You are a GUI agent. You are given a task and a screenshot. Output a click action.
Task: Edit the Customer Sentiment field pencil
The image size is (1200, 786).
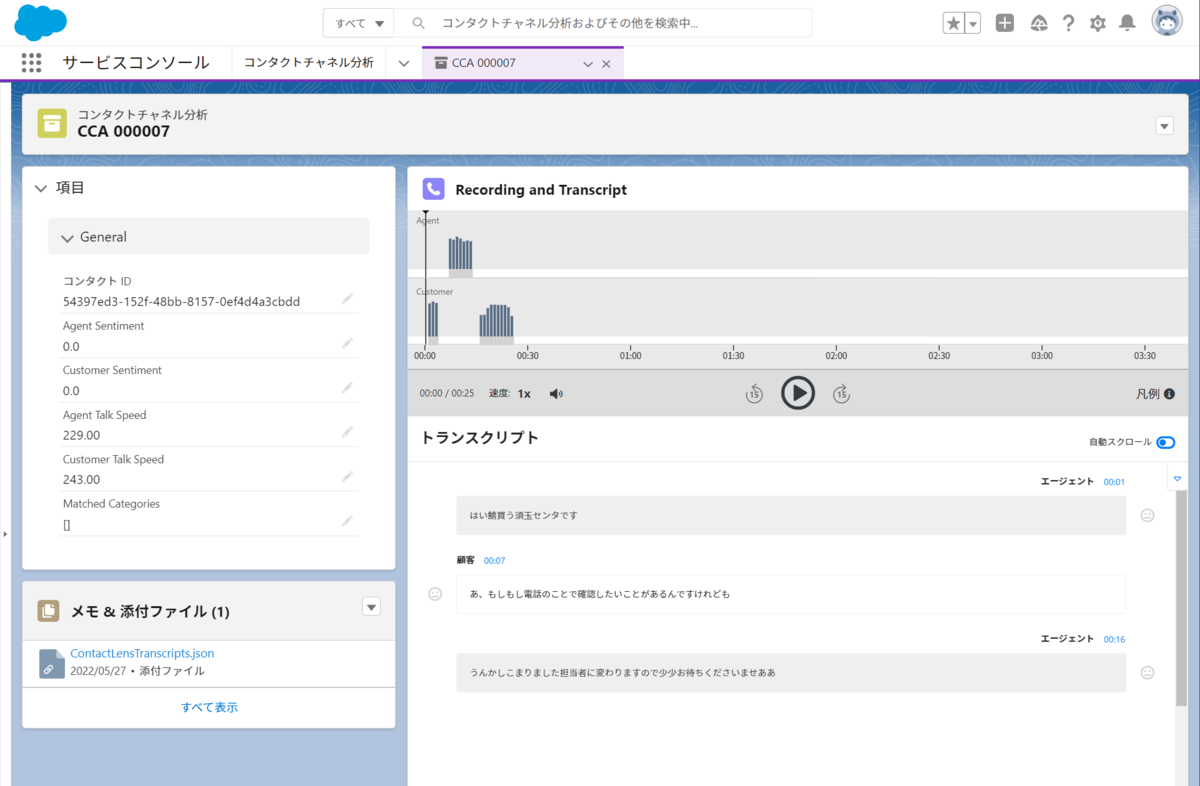click(347, 388)
